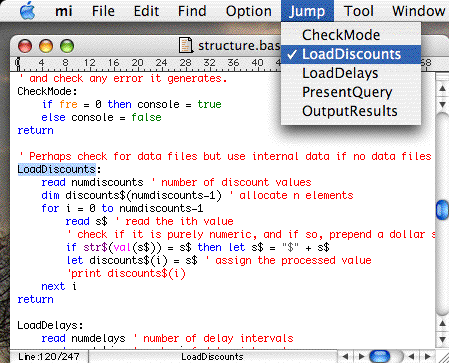Viewport: 449px width, 363px height.
Task: Click the return line below 'else console = false'
Action: 35,130
